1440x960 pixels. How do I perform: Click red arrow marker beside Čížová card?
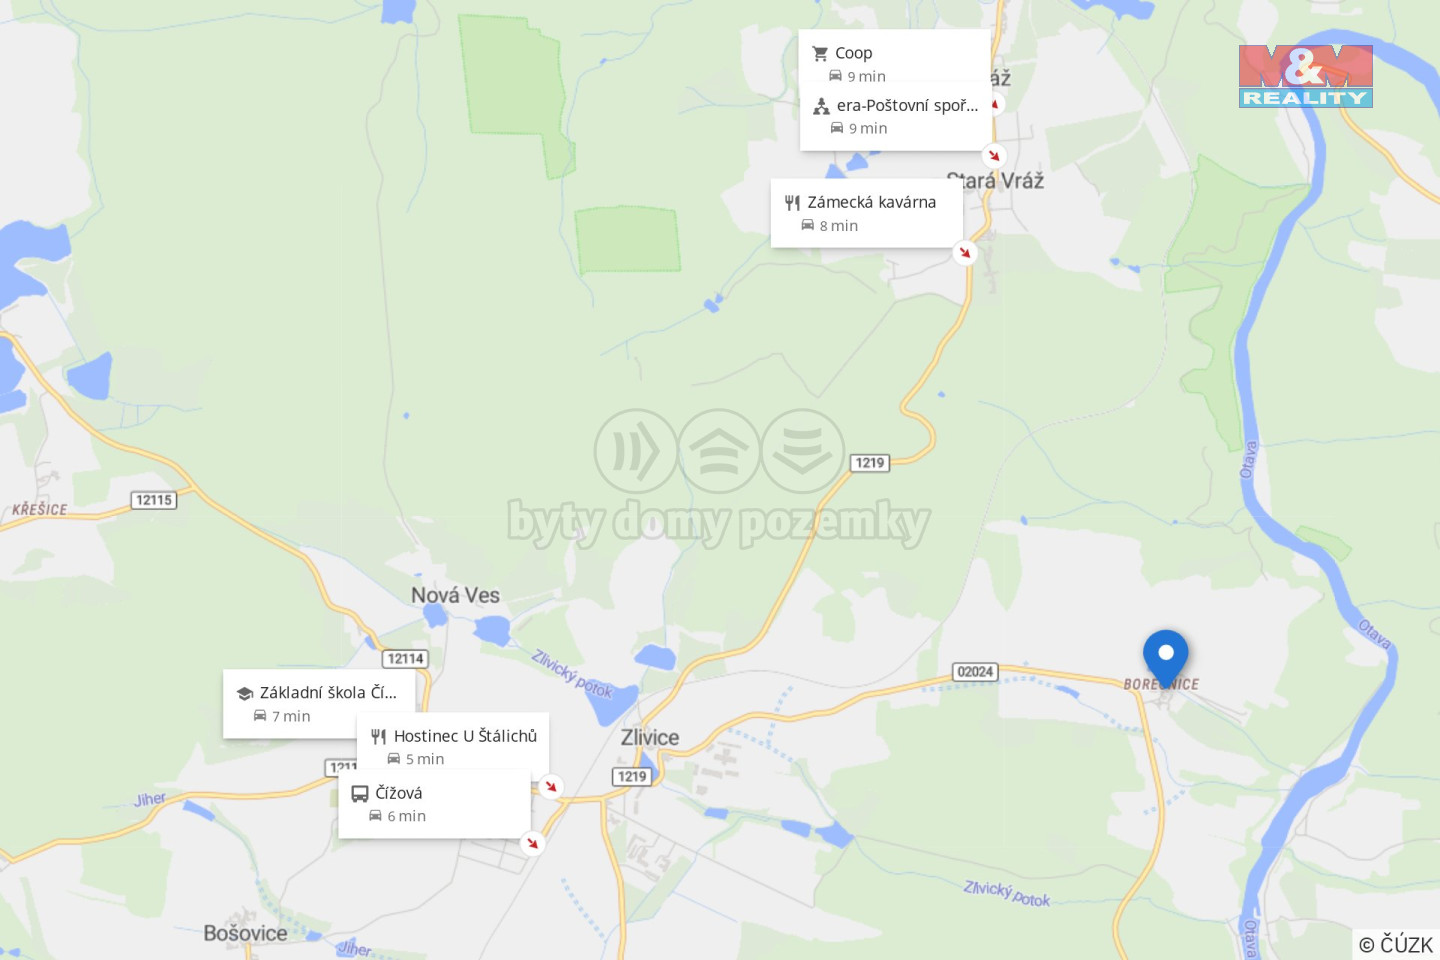click(532, 842)
